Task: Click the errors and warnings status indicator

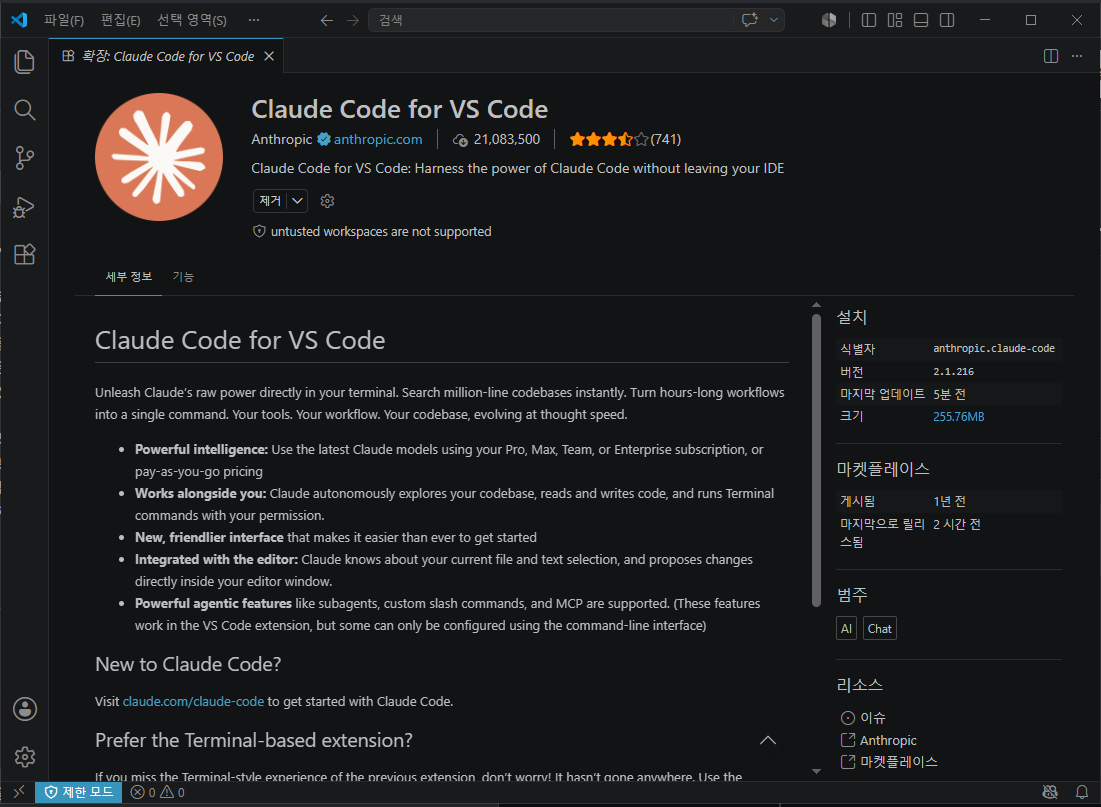Action: [158, 792]
